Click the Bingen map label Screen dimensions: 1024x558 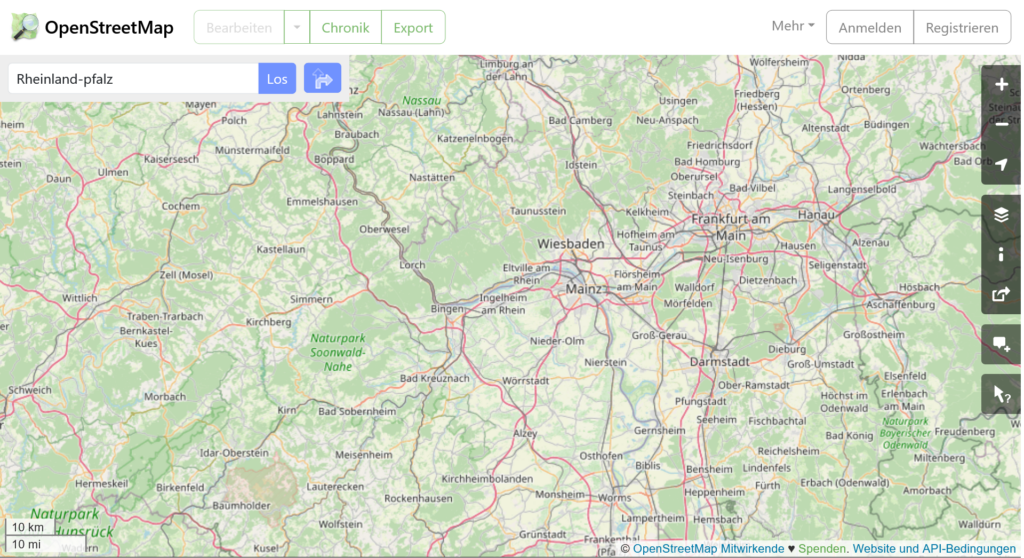447,309
